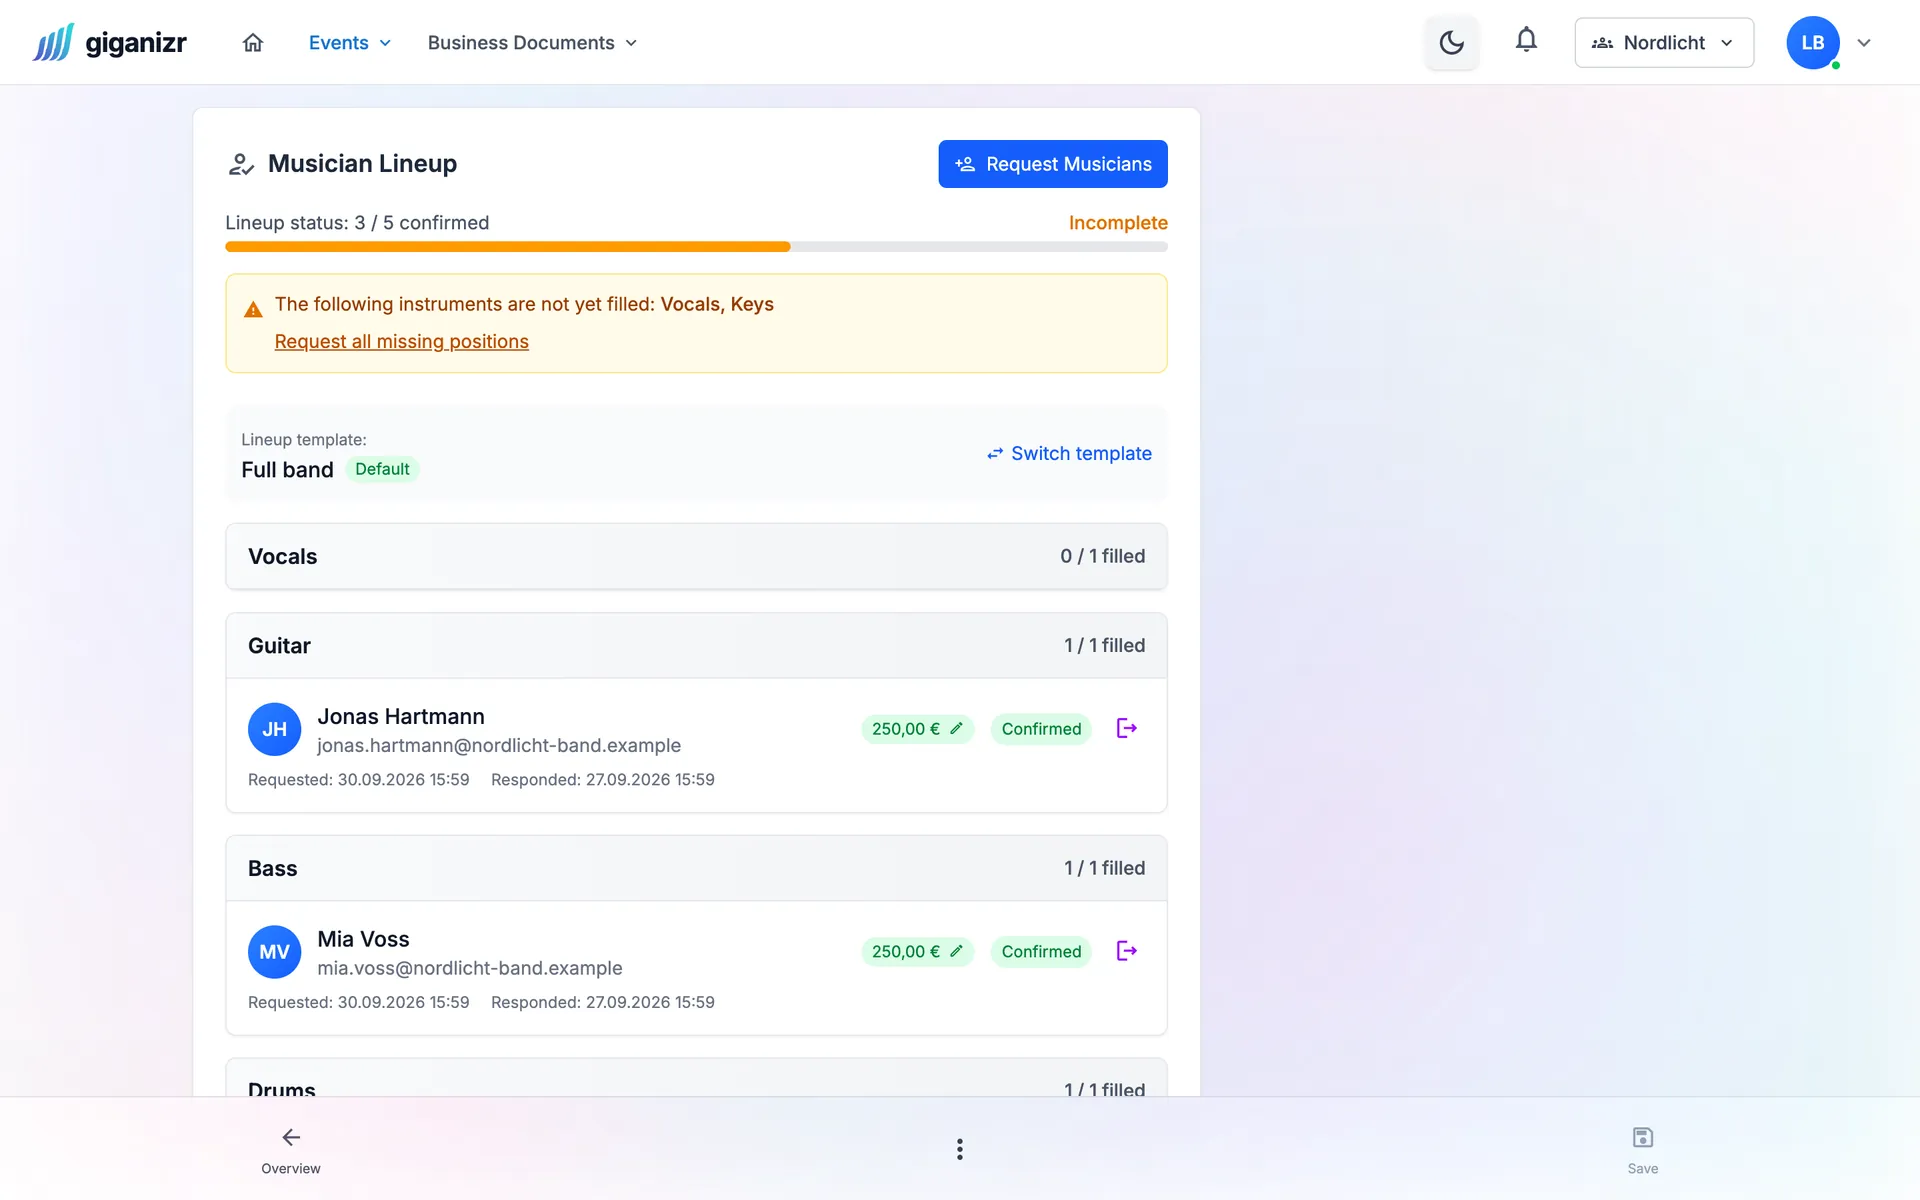
Task: Expand the user account chevron
Action: [x=1864, y=42]
